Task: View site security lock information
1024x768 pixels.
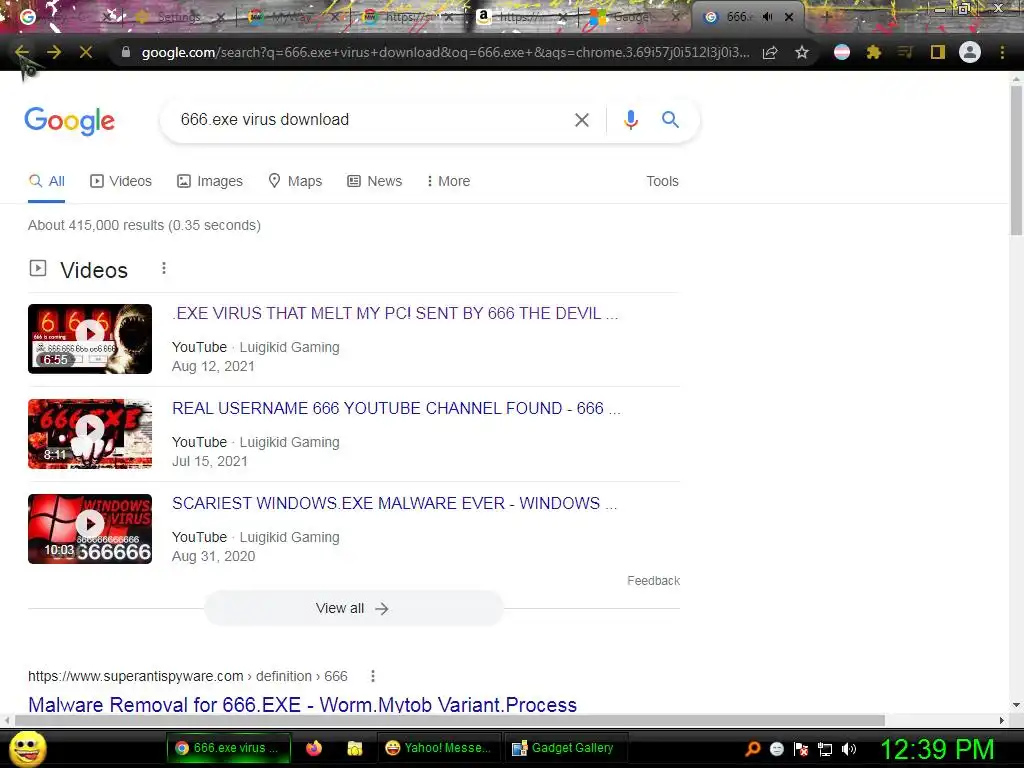Action: click(126, 52)
